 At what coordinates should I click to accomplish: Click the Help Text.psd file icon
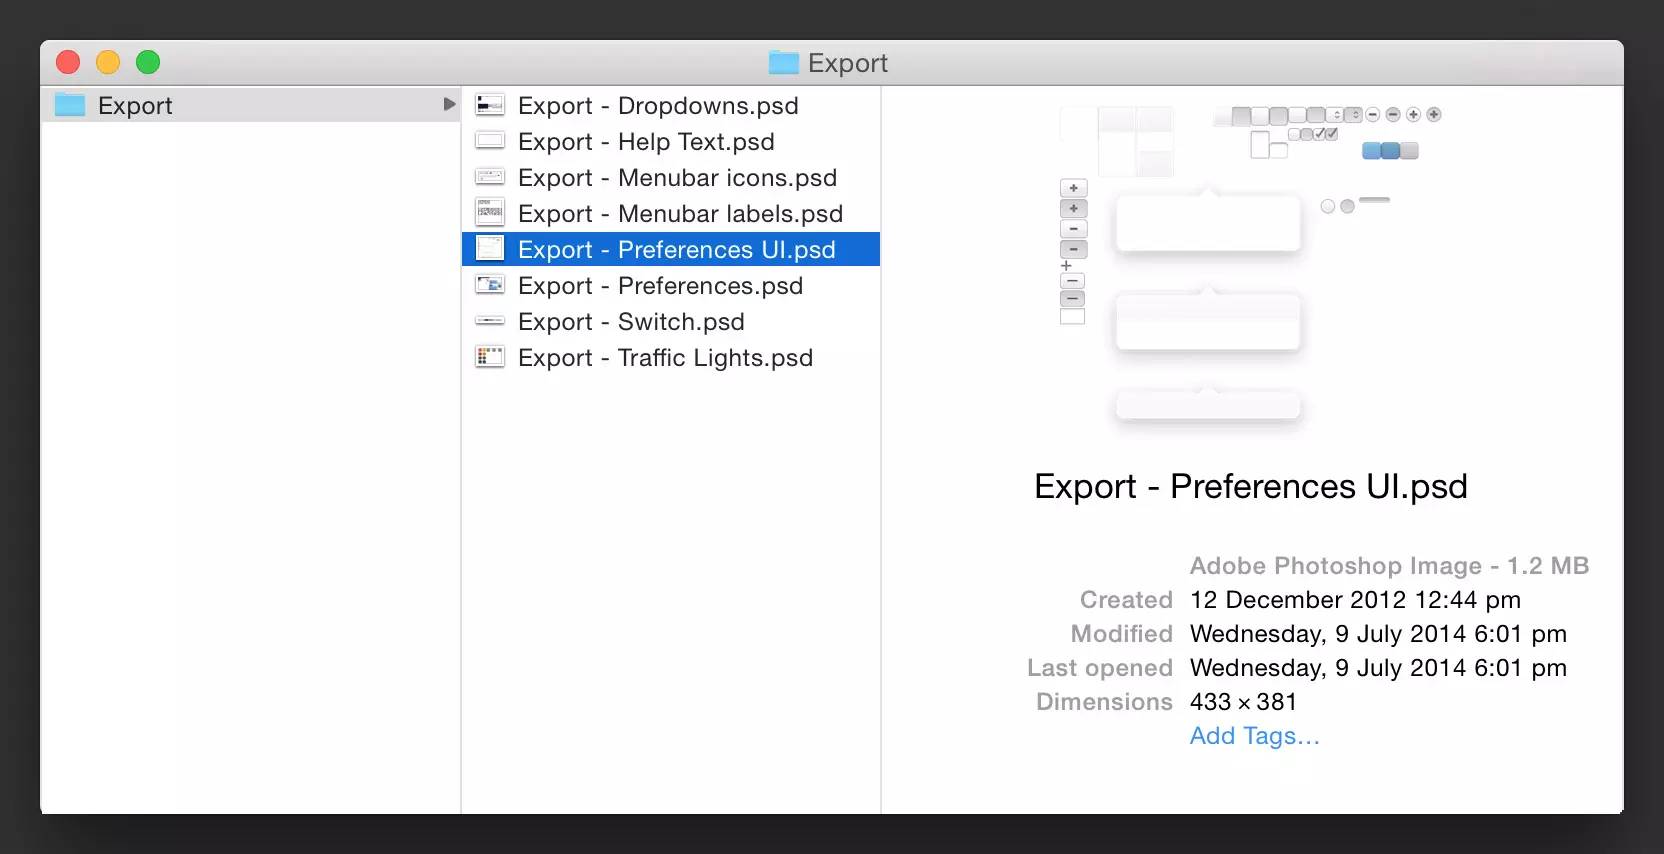pos(489,141)
